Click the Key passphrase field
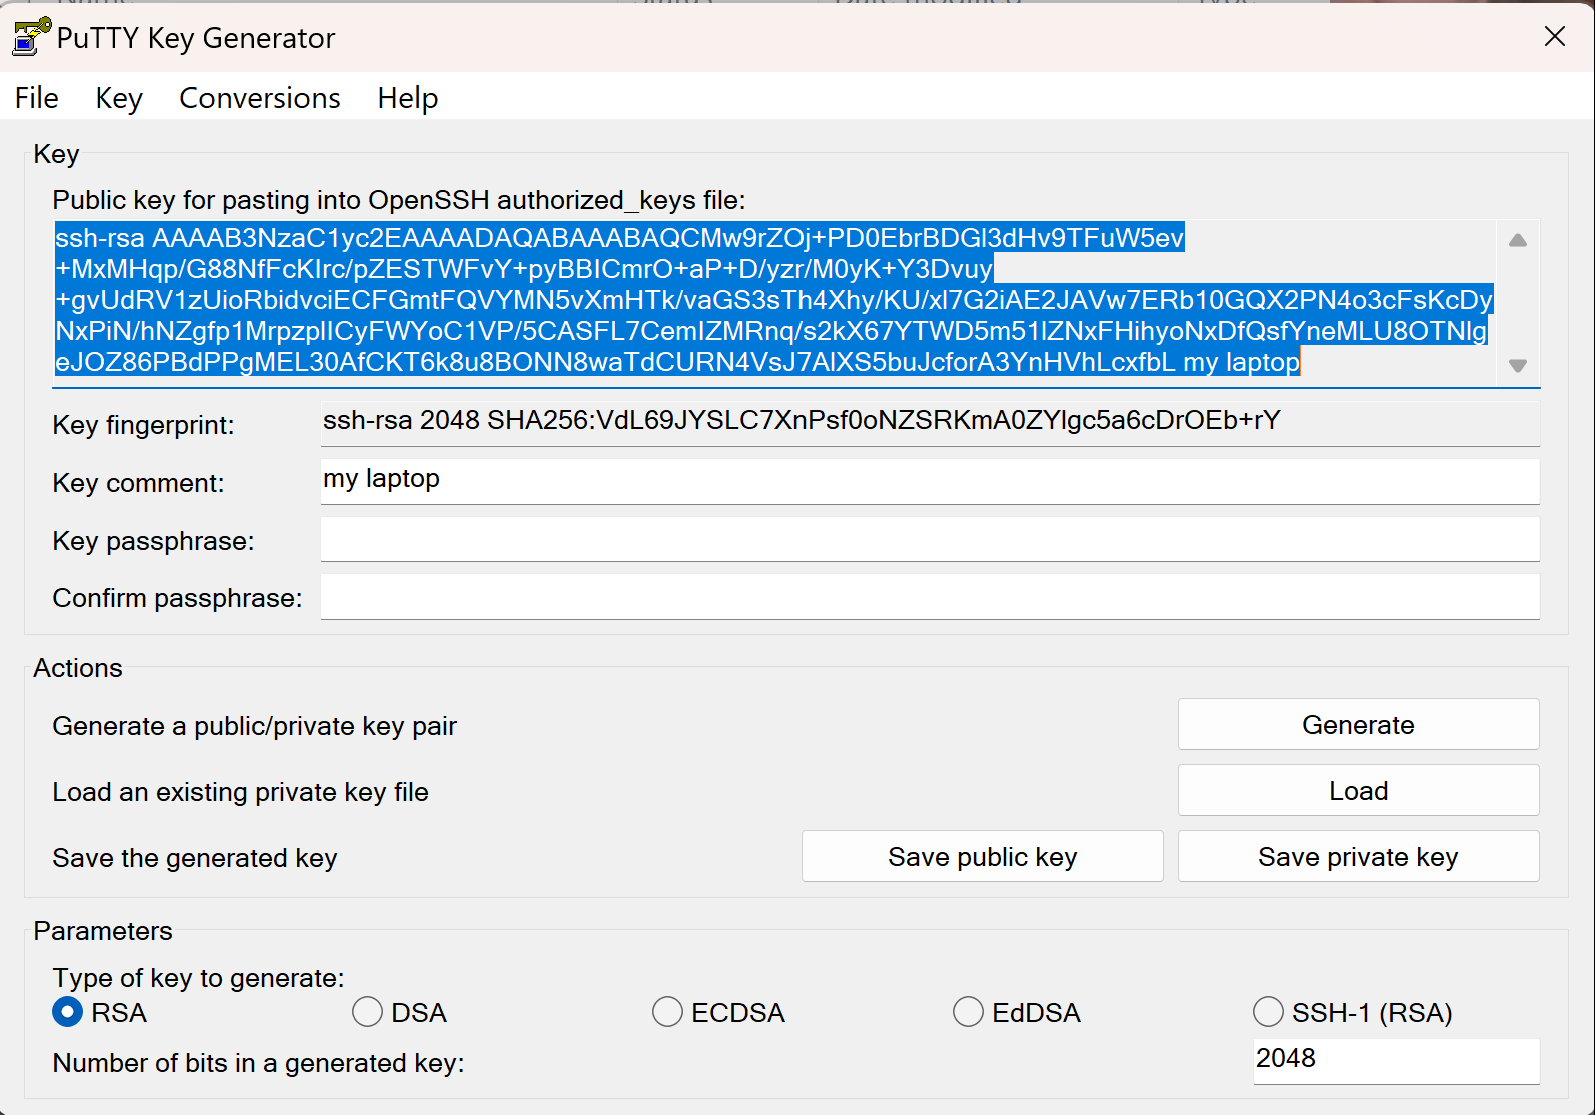This screenshot has width=1595, height=1115. (930, 539)
